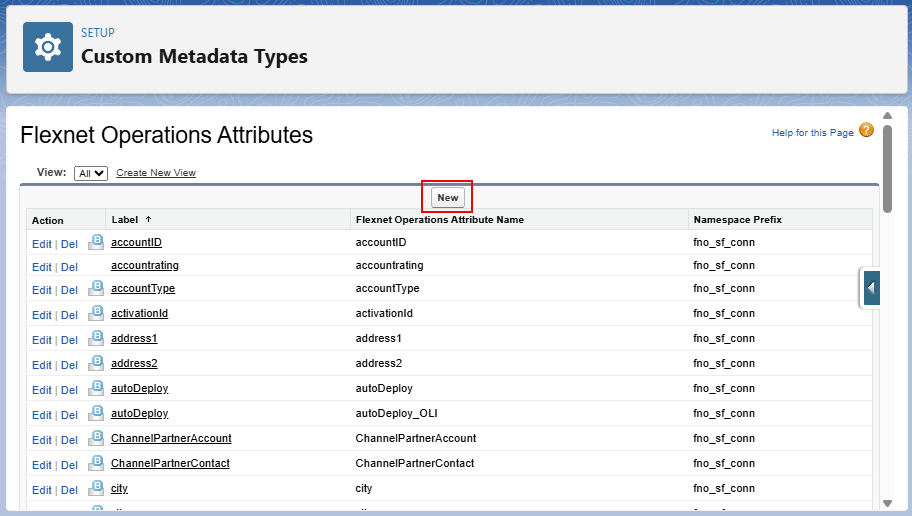Click the scrollbar down arrow
Screen dimensions: 912x516
(887, 503)
